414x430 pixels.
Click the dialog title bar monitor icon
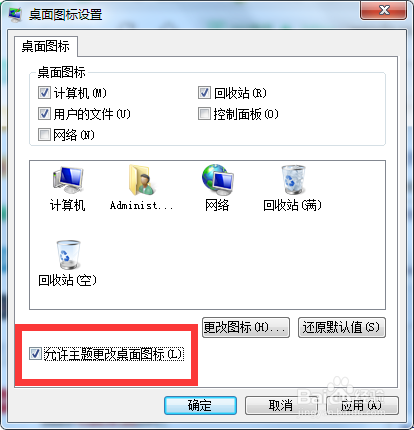[x=15, y=15]
